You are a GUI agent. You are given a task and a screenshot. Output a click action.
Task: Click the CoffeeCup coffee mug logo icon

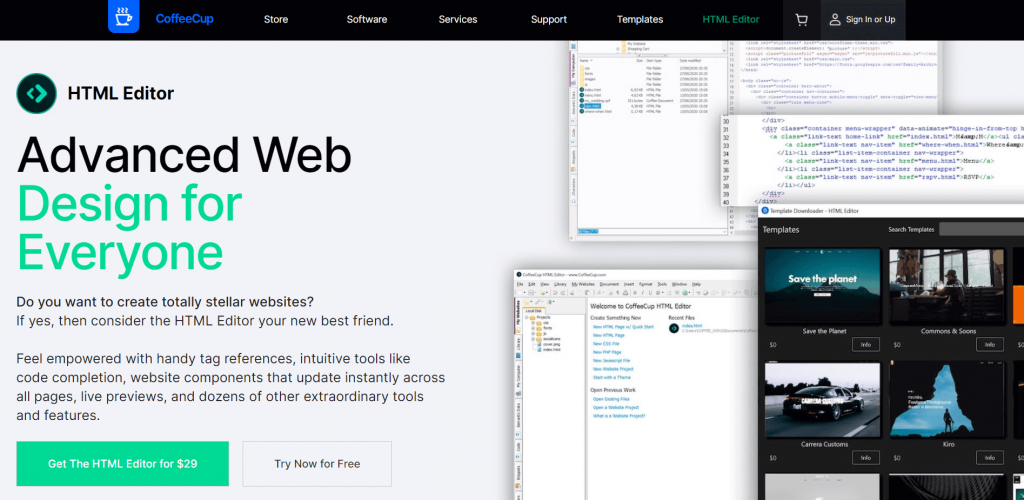pos(123,16)
